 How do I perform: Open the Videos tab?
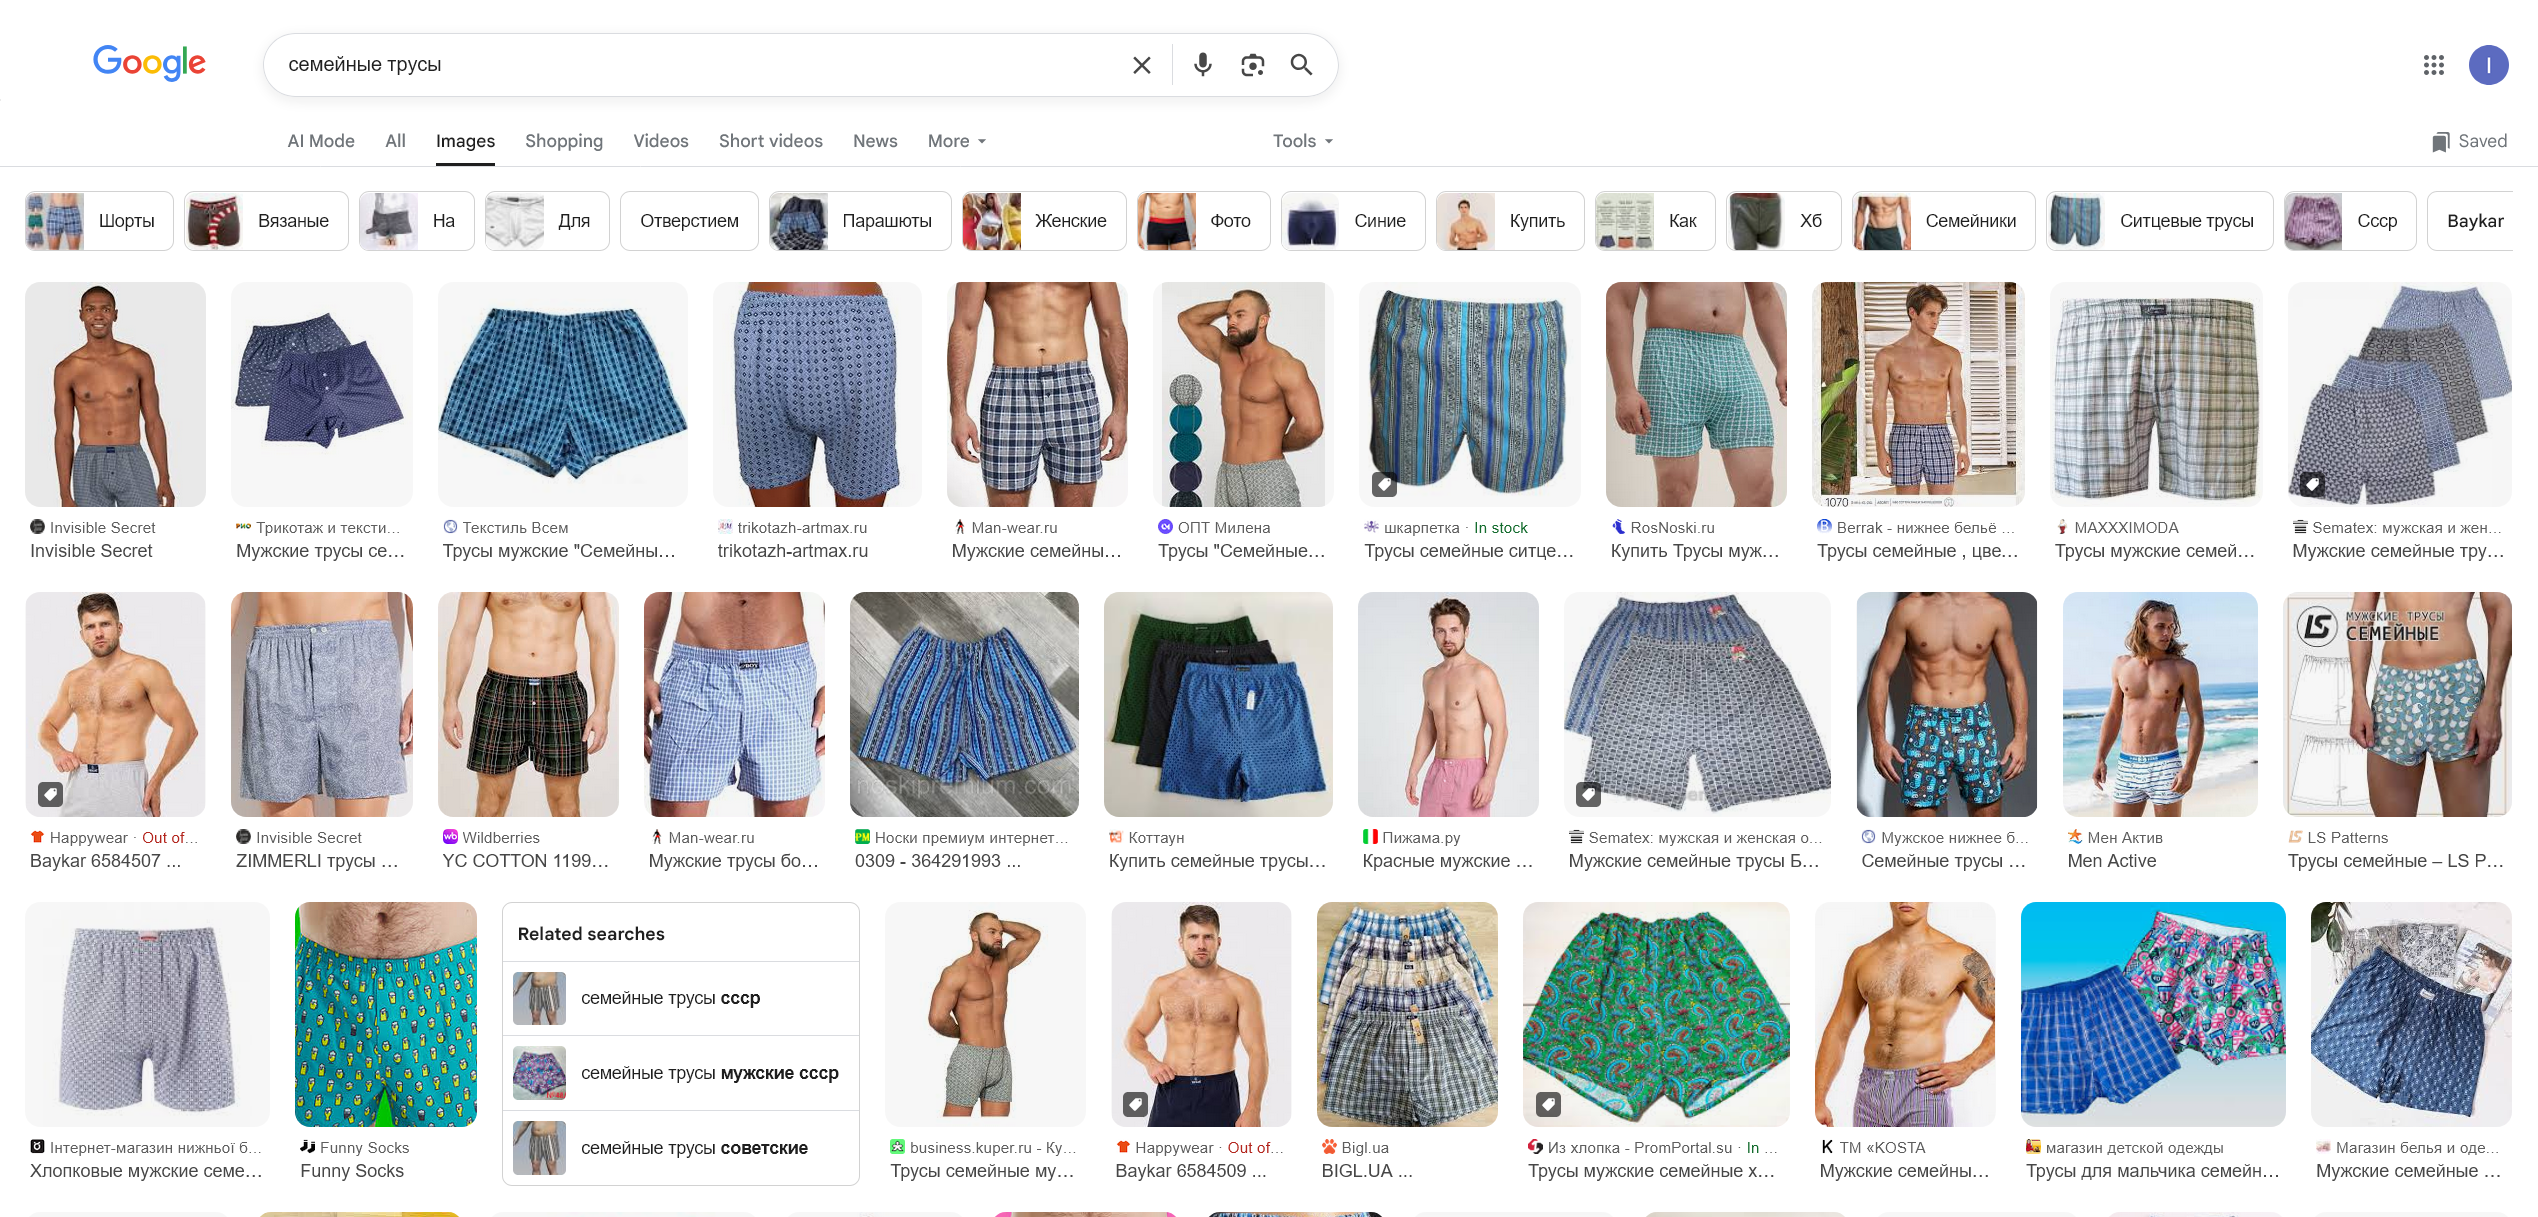[661, 141]
